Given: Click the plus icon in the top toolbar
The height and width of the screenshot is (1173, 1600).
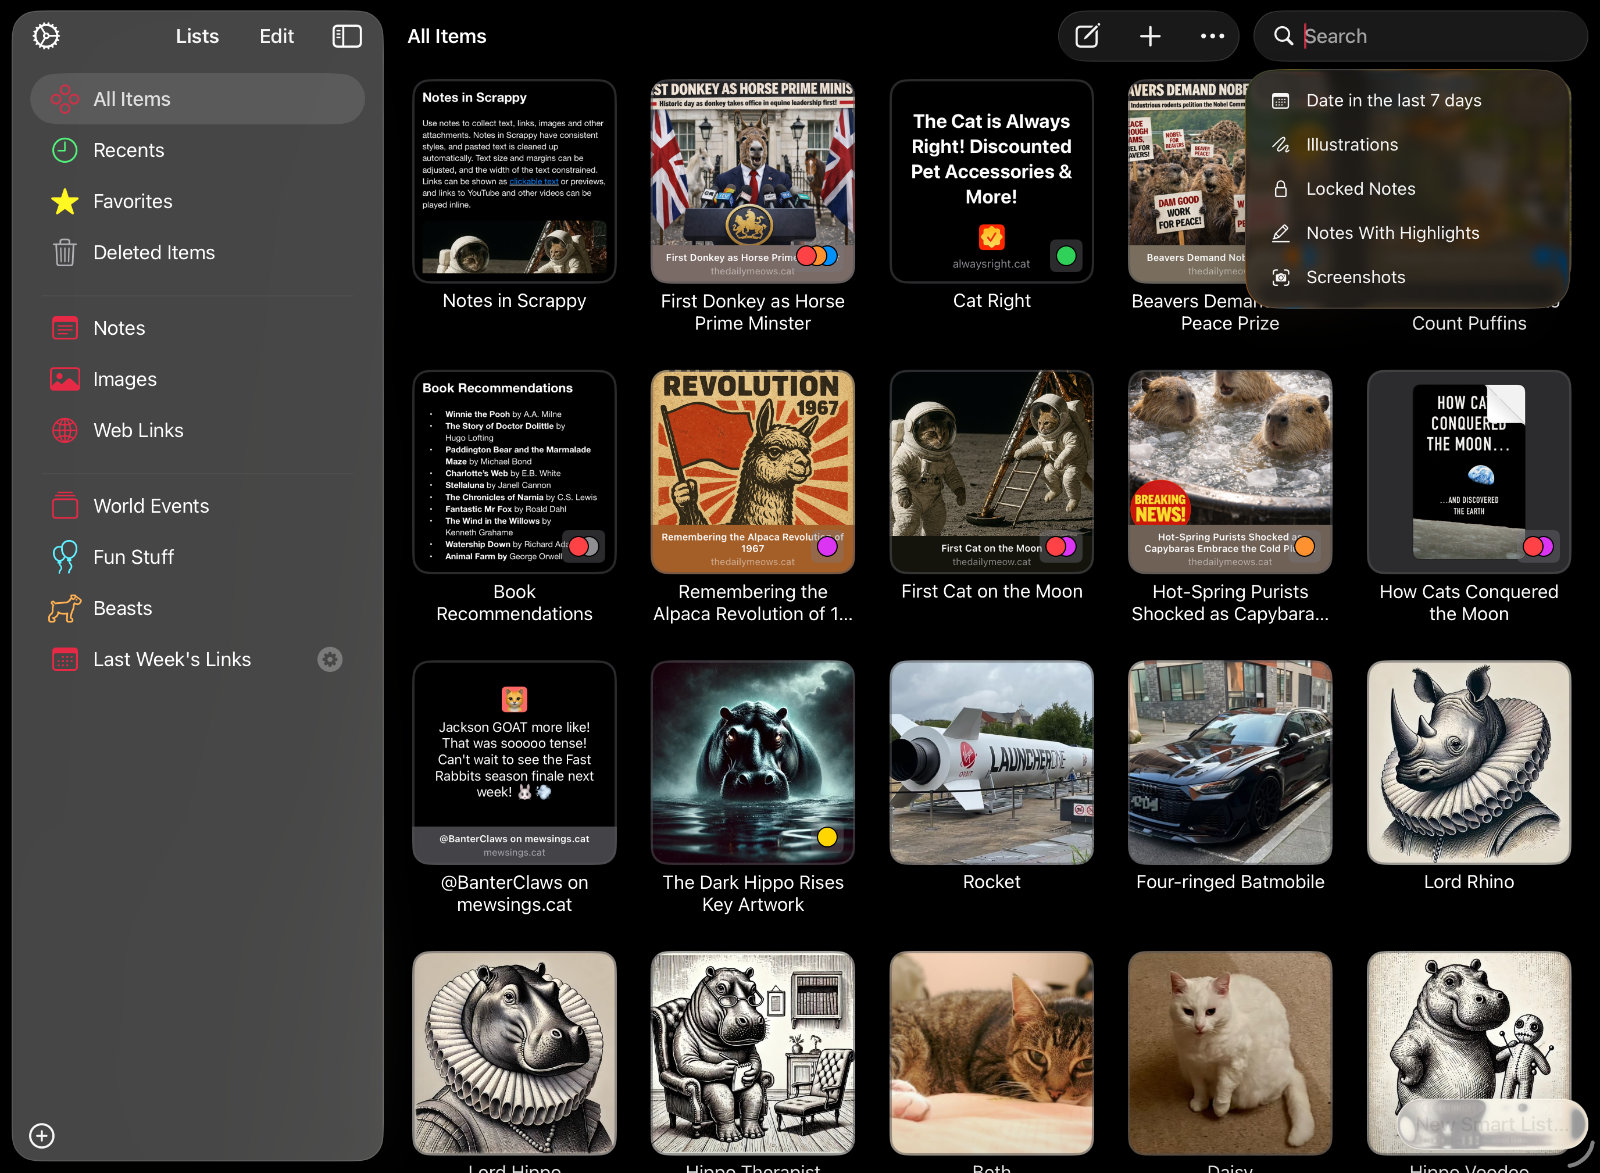Looking at the screenshot, I should point(1150,36).
